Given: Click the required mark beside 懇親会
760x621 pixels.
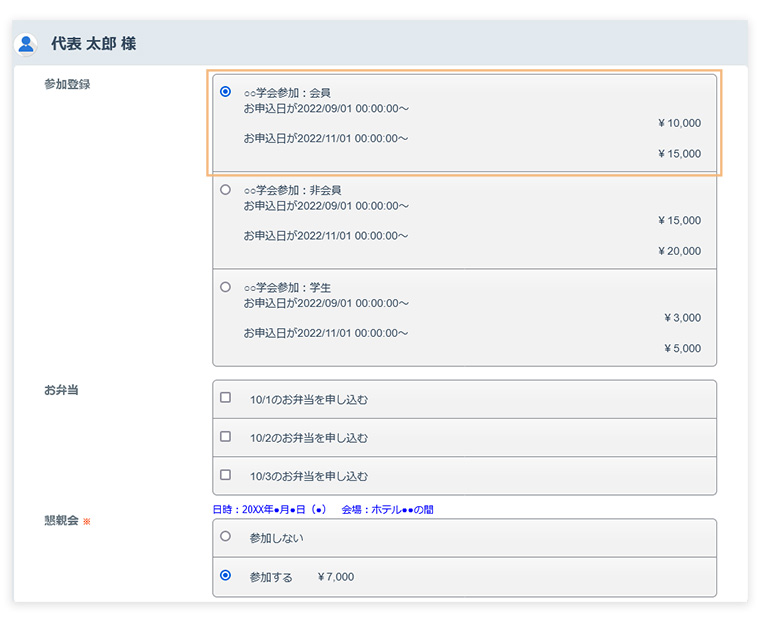Looking at the screenshot, I should click(x=87, y=522).
